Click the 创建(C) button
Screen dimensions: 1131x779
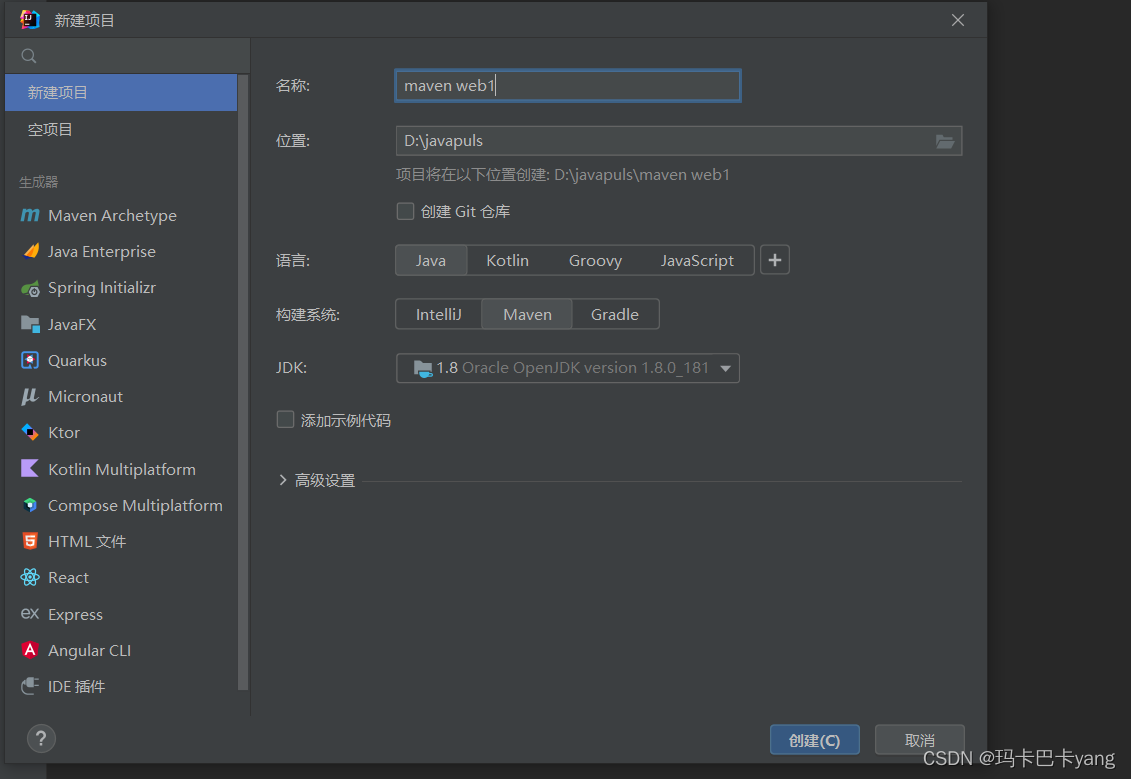(x=814, y=740)
